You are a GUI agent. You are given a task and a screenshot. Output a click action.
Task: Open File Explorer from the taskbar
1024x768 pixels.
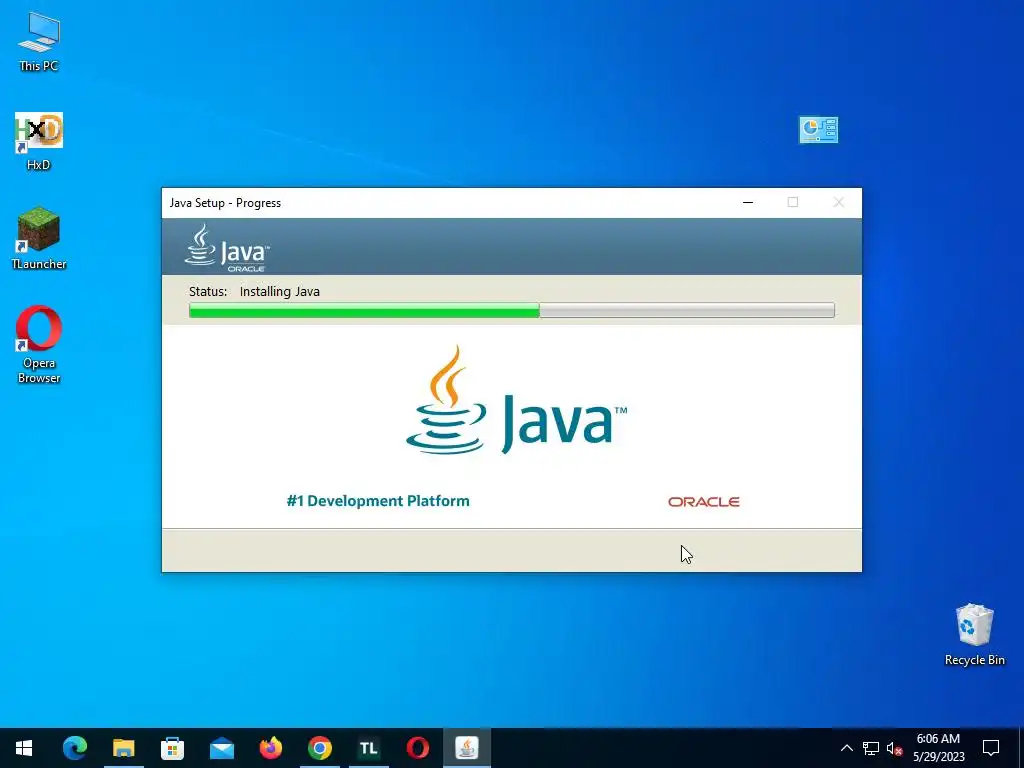(123, 748)
